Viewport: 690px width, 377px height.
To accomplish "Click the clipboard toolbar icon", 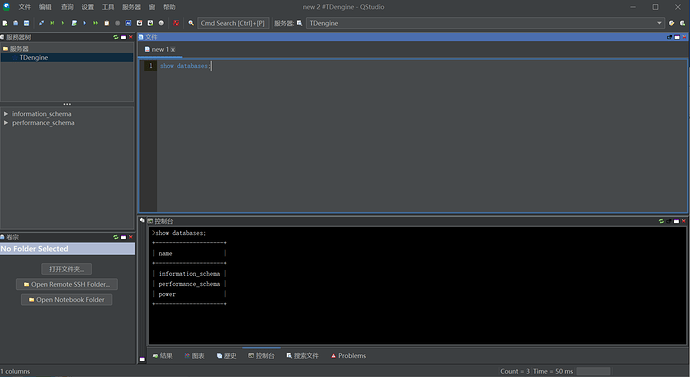I will point(106,23).
